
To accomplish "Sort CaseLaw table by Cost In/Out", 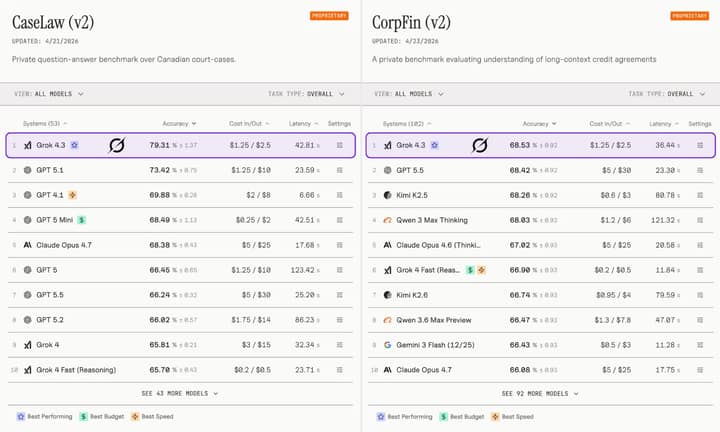I will pyautogui.click(x=249, y=123).
